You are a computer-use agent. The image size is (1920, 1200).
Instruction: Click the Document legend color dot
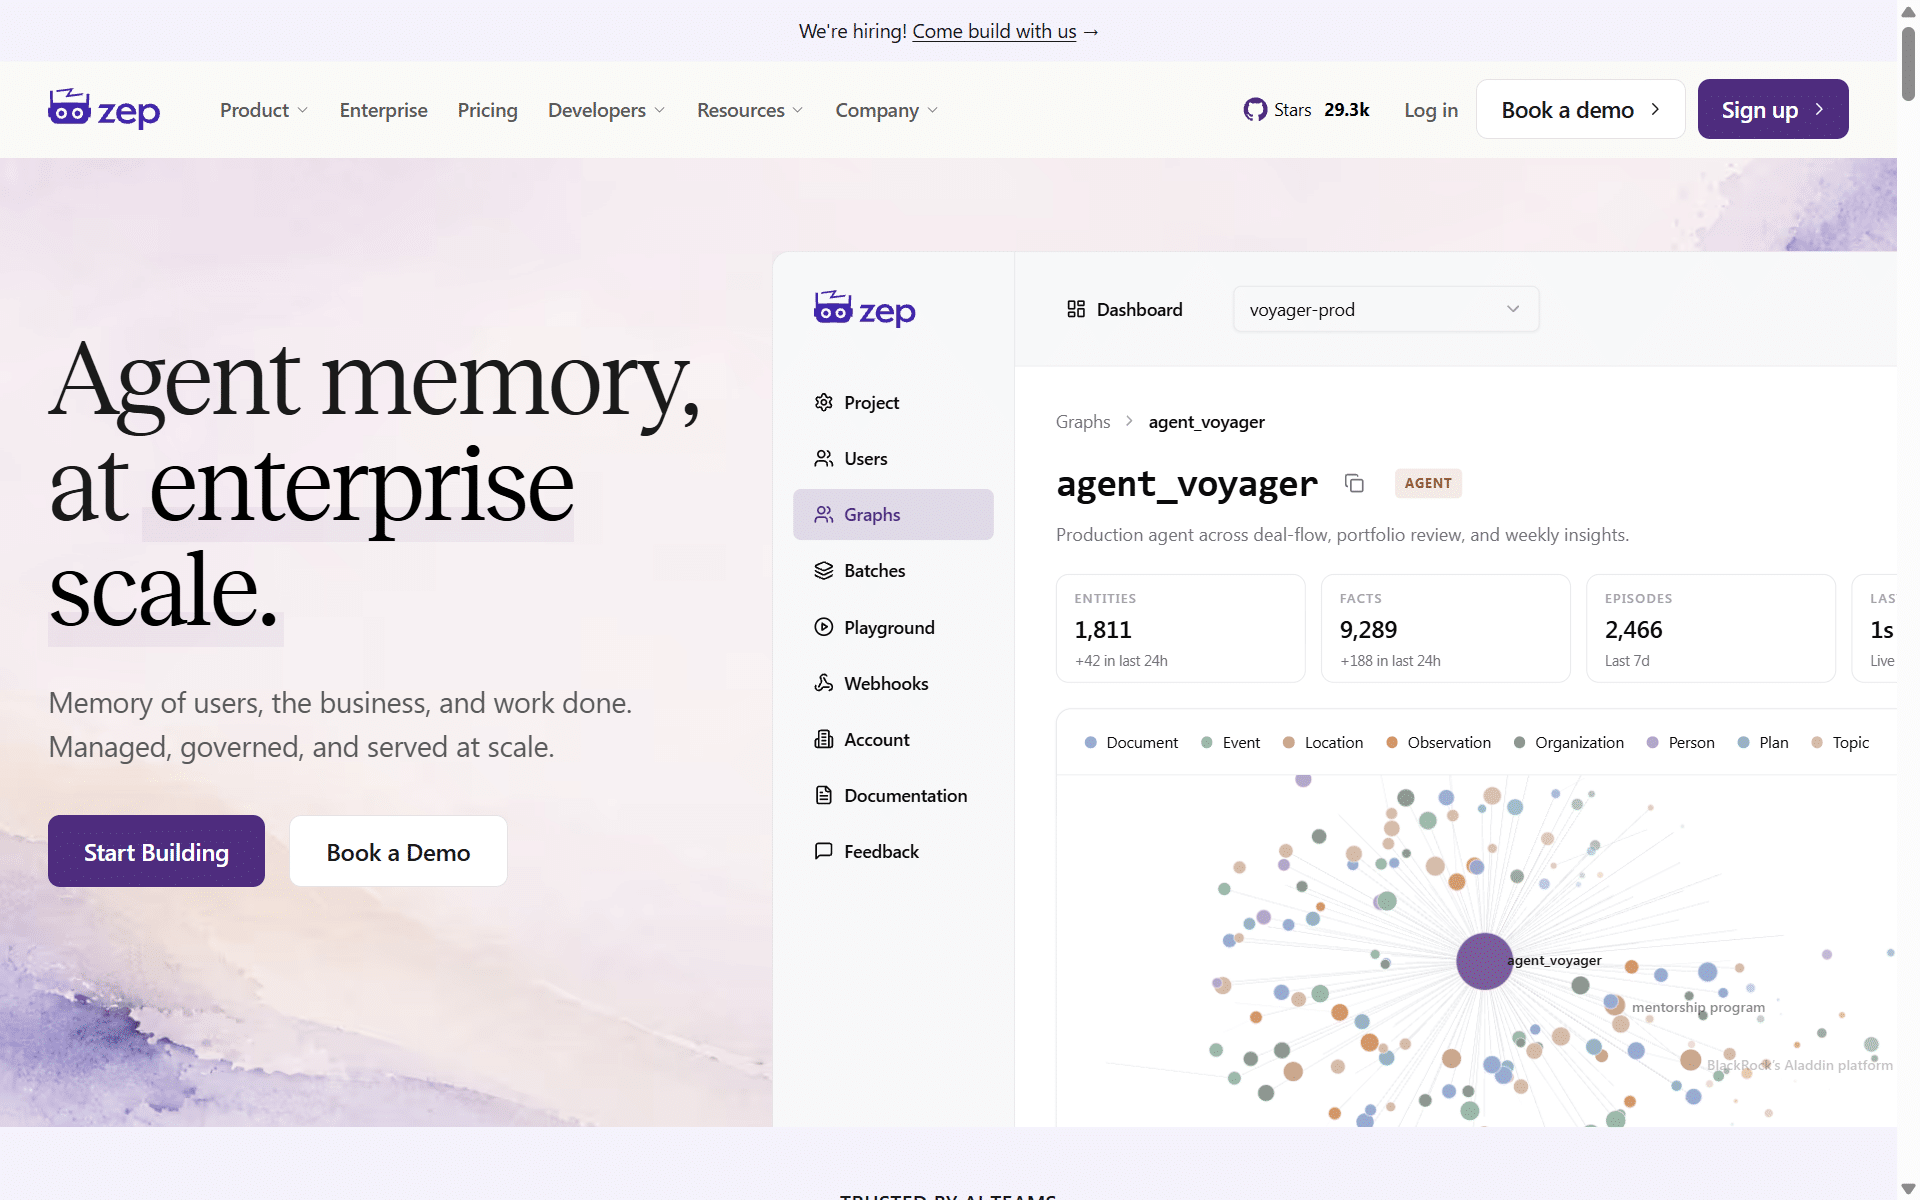[x=1091, y=742]
